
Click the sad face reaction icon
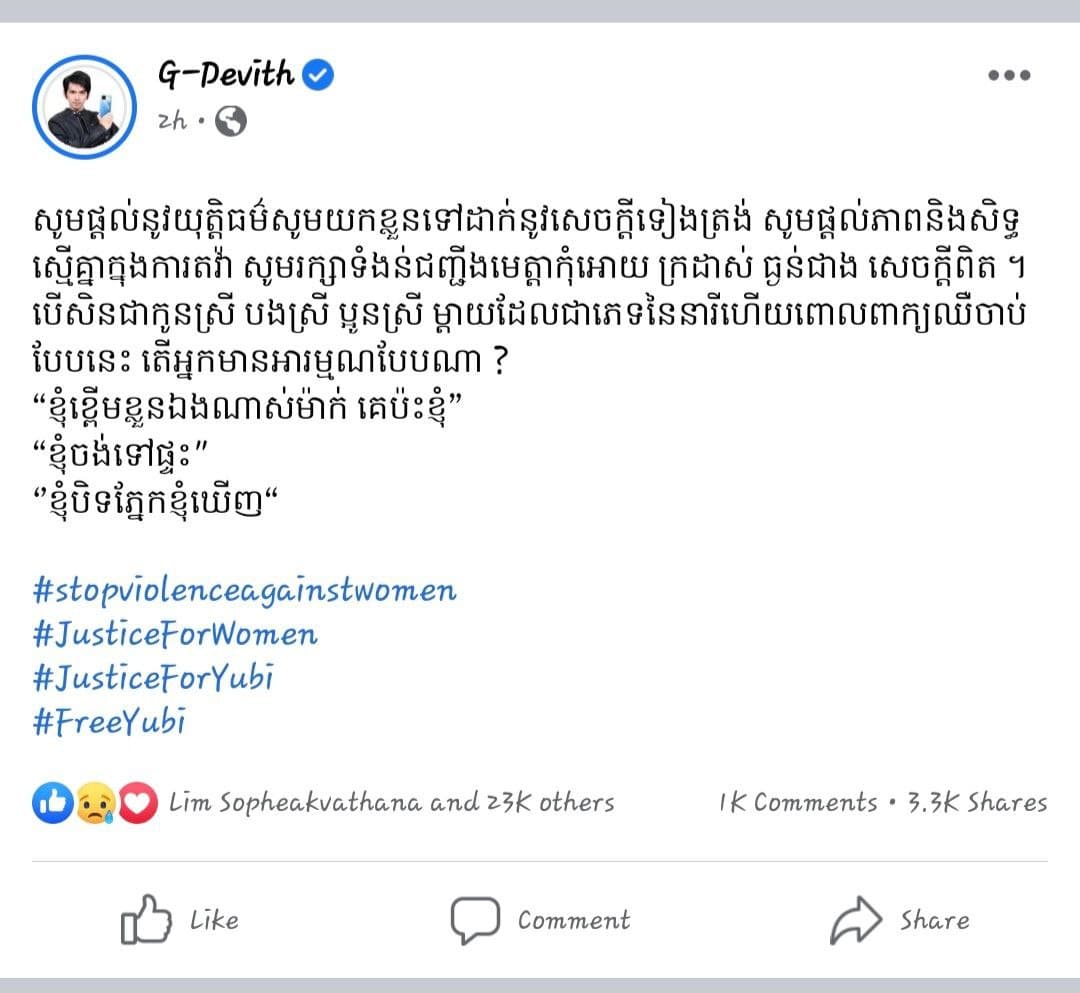click(x=95, y=803)
